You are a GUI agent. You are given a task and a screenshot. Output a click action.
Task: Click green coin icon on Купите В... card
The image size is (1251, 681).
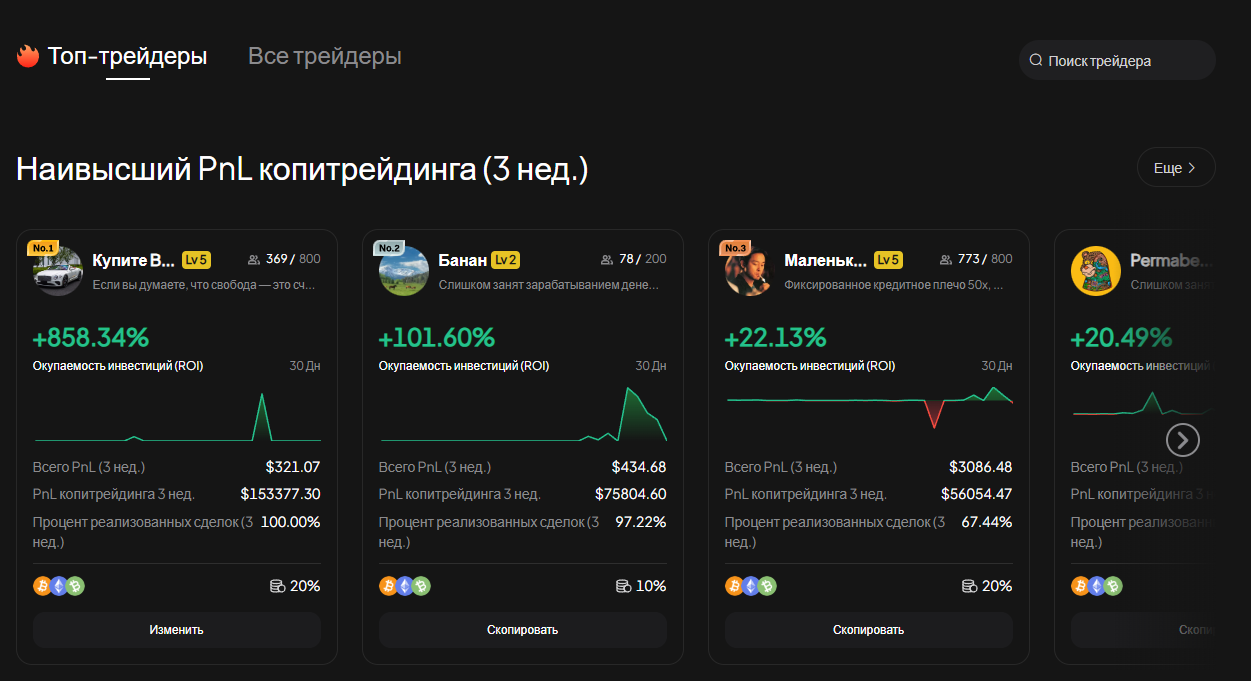[75, 586]
